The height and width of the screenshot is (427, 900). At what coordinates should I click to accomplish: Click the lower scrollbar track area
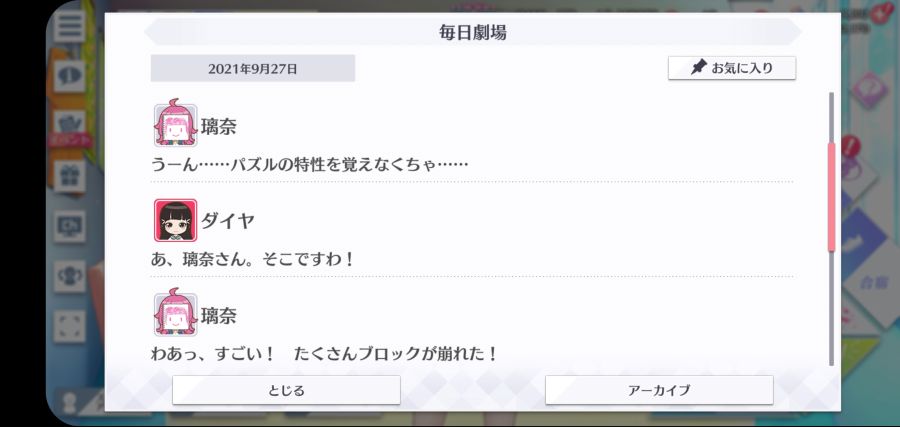click(x=831, y=308)
